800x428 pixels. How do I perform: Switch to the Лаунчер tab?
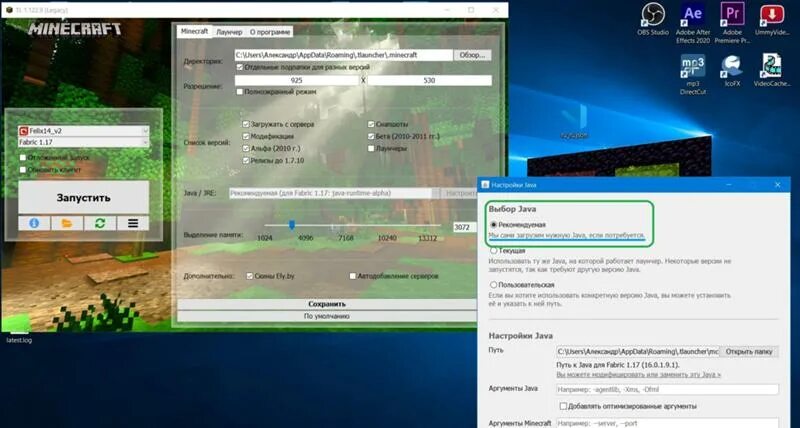pyautogui.click(x=229, y=32)
